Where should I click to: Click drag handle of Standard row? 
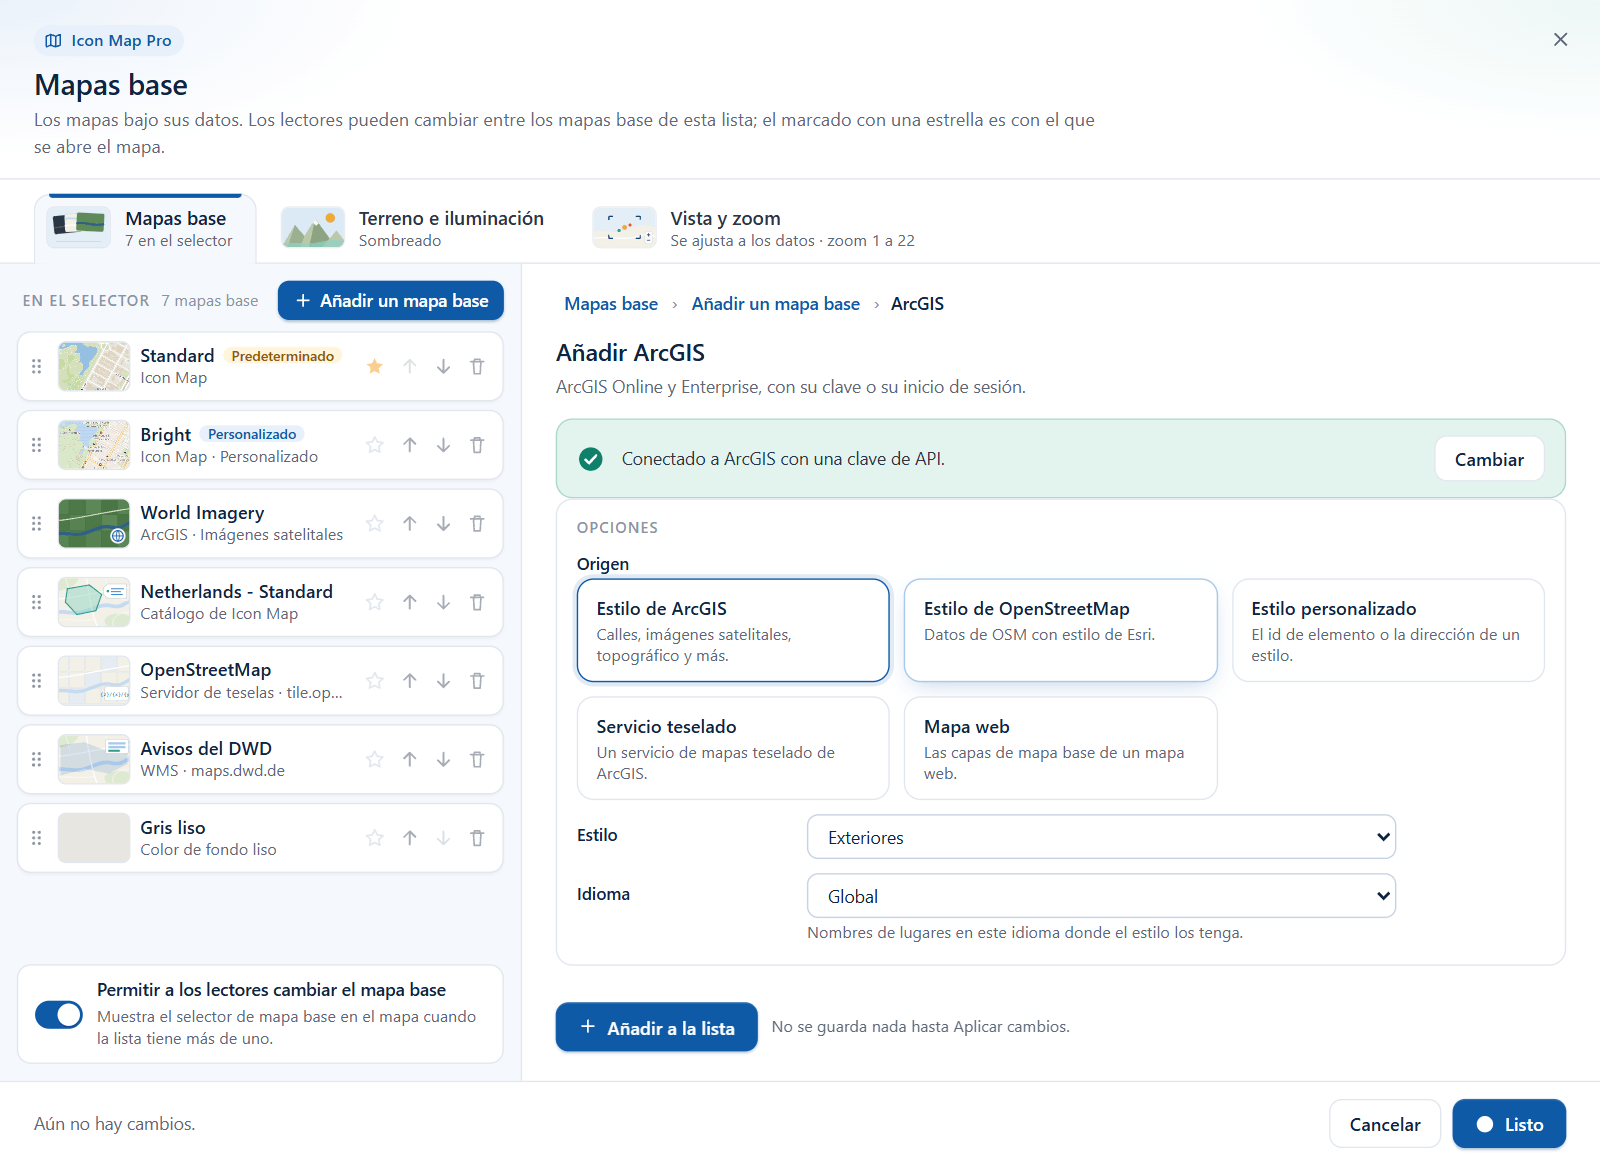[37, 367]
